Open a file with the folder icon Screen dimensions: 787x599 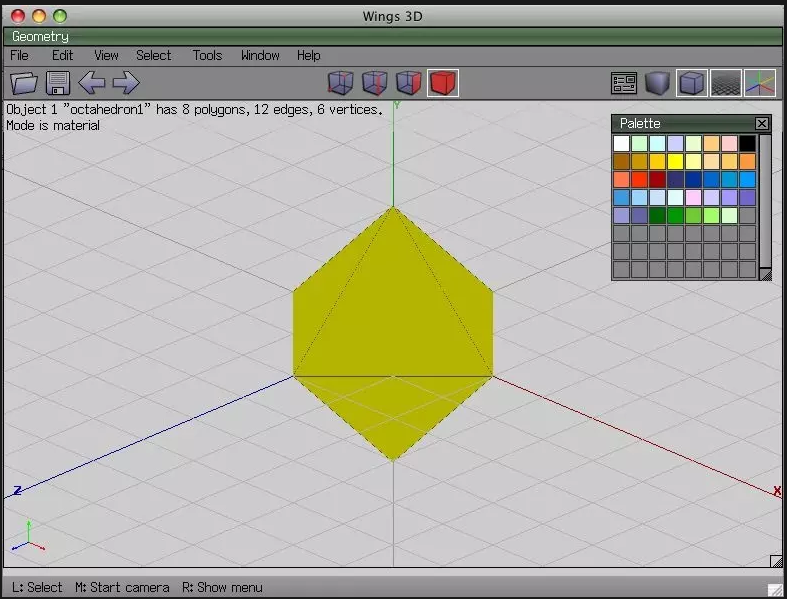tap(24, 83)
